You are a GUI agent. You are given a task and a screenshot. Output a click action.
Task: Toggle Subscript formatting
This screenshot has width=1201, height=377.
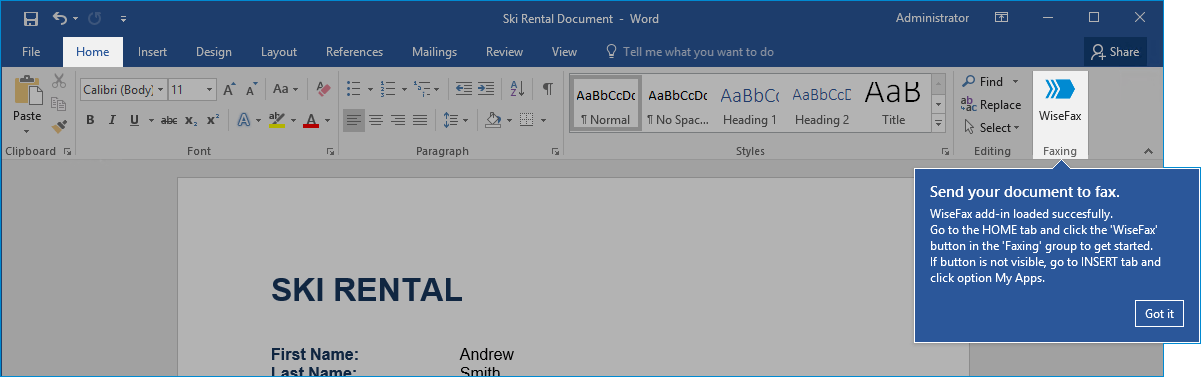coord(192,121)
